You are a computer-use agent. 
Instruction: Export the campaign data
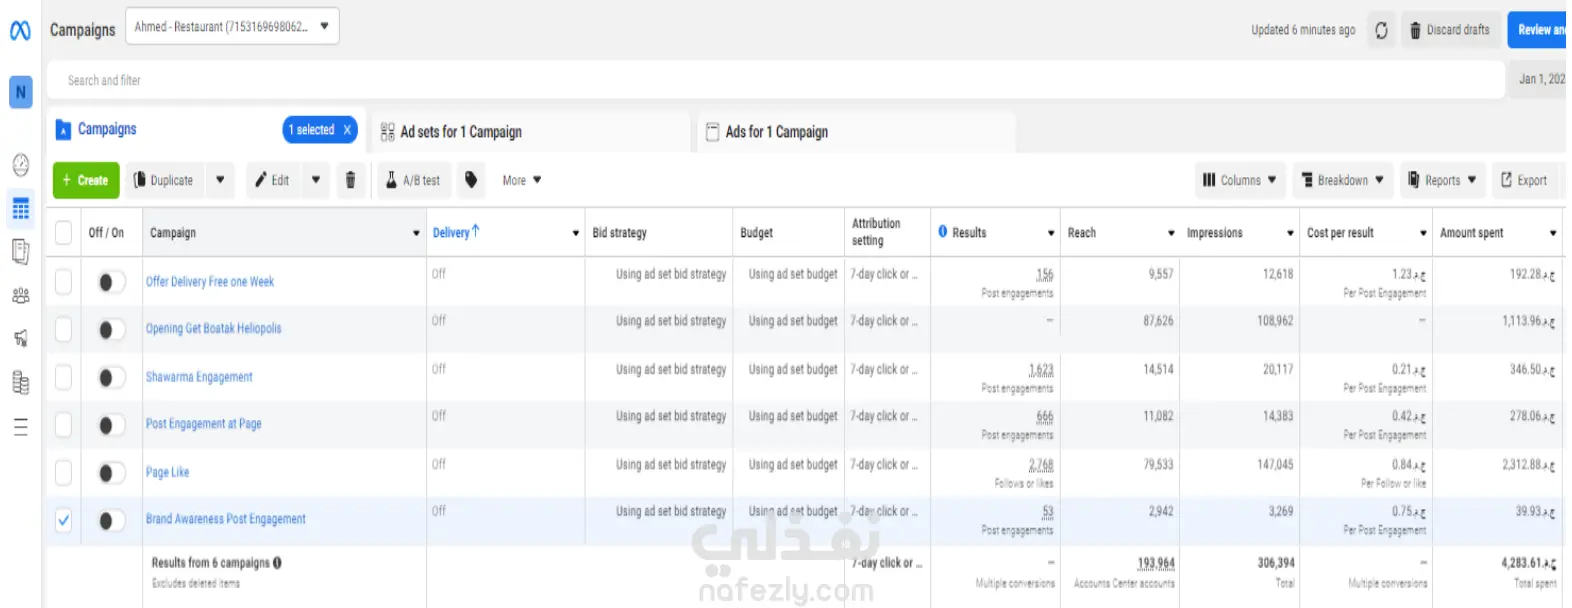[x=1524, y=180]
